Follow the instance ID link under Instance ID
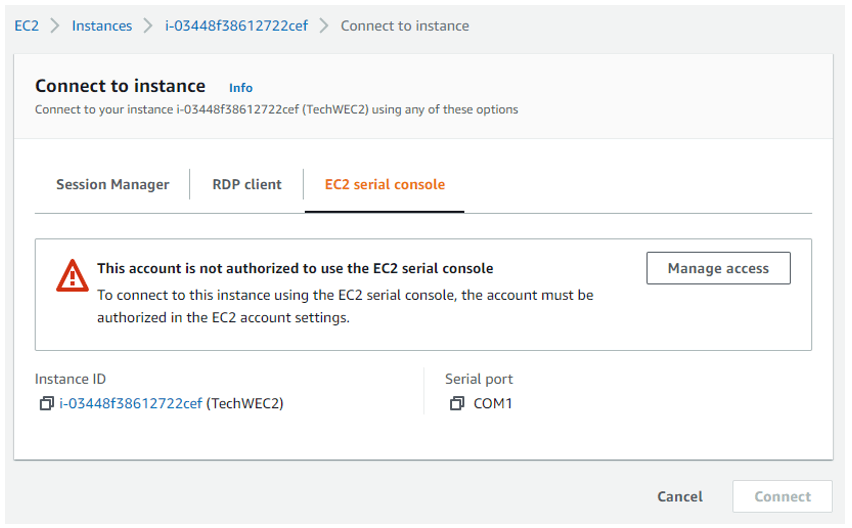The image size is (852, 528). pos(130,404)
